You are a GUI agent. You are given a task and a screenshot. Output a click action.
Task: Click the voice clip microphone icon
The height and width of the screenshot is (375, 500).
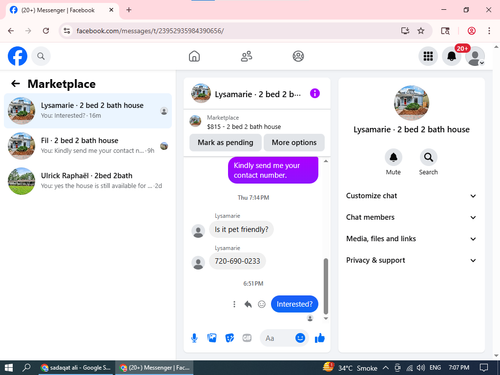click(x=194, y=338)
